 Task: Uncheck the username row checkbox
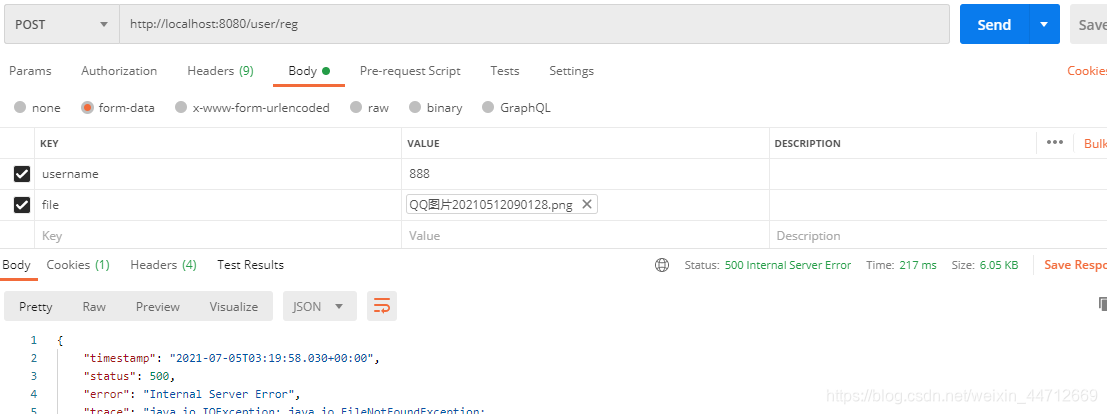22,174
